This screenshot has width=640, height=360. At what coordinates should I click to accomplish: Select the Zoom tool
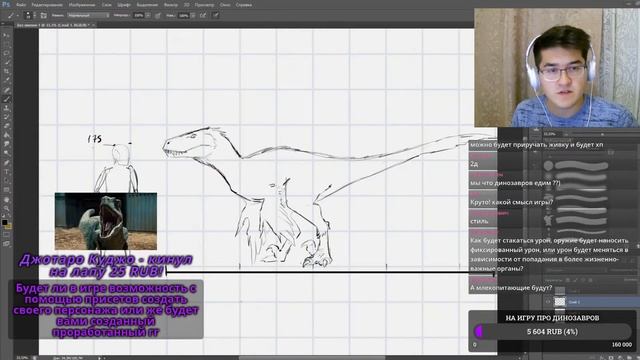pos(6,209)
